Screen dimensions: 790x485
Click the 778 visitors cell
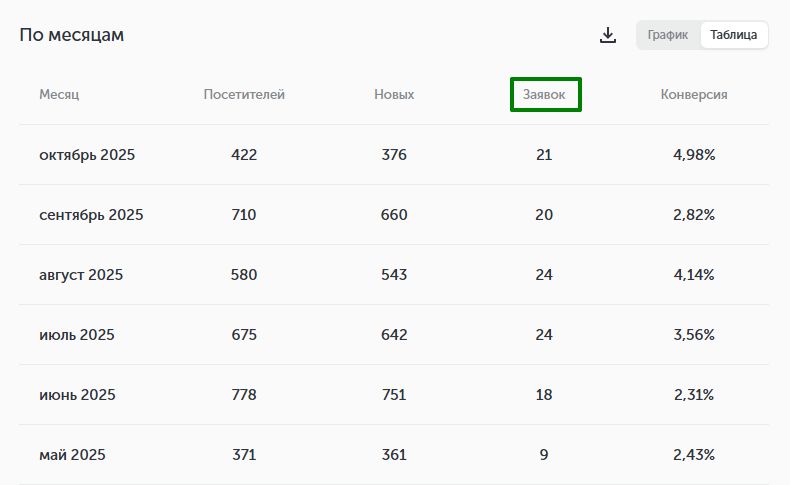244,395
